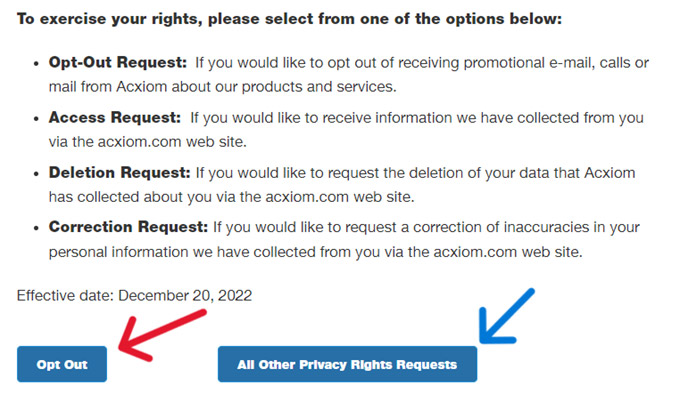This screenshot has height=417, width=680.
Task: Click the bold 'Access Request:' label
Action: (x=114, y=117)
